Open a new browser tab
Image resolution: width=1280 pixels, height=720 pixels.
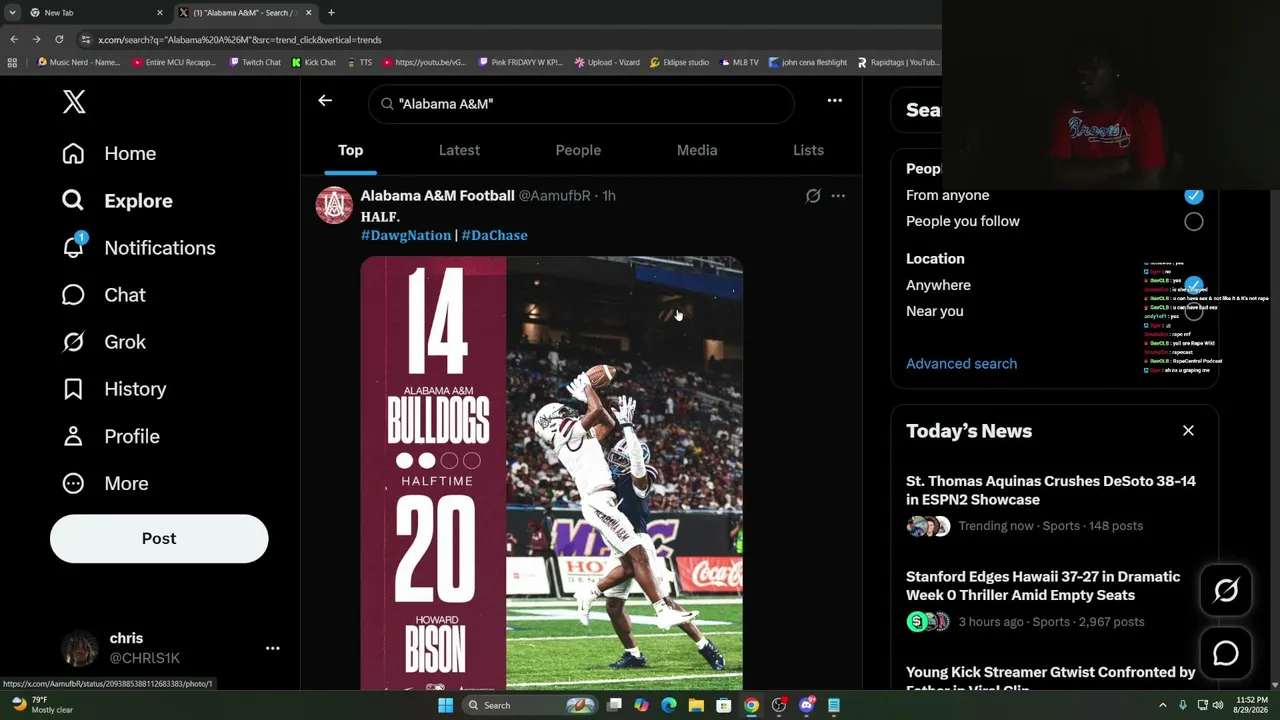pyautogui.click(x=331, y=13)
